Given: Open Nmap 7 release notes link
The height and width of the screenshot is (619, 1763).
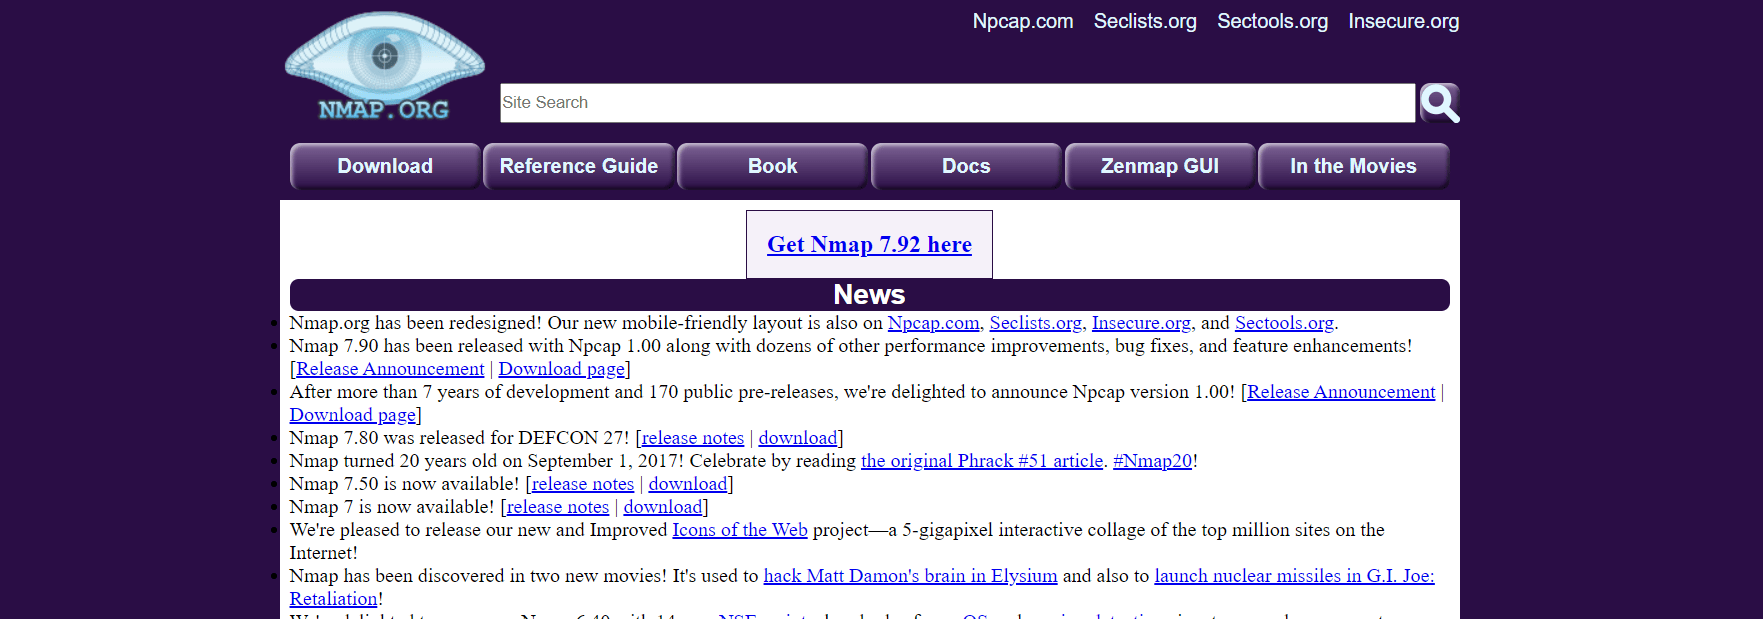Looking at the screenshot, I should [x=558, y=507].
